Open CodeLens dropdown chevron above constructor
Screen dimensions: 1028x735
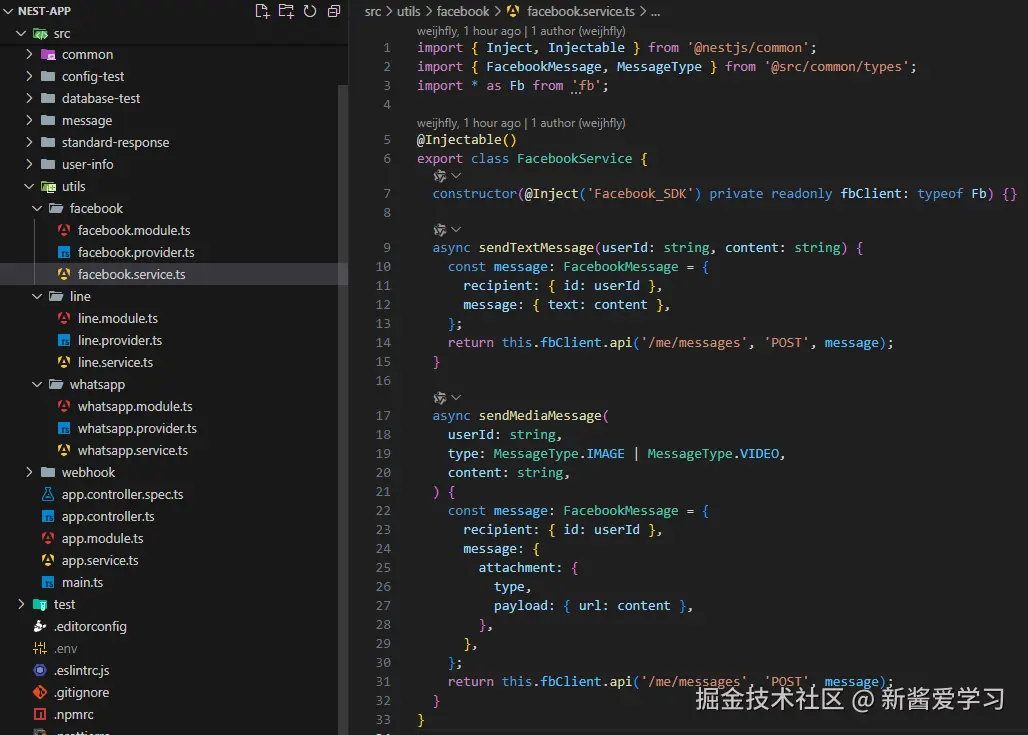(456, 176)
